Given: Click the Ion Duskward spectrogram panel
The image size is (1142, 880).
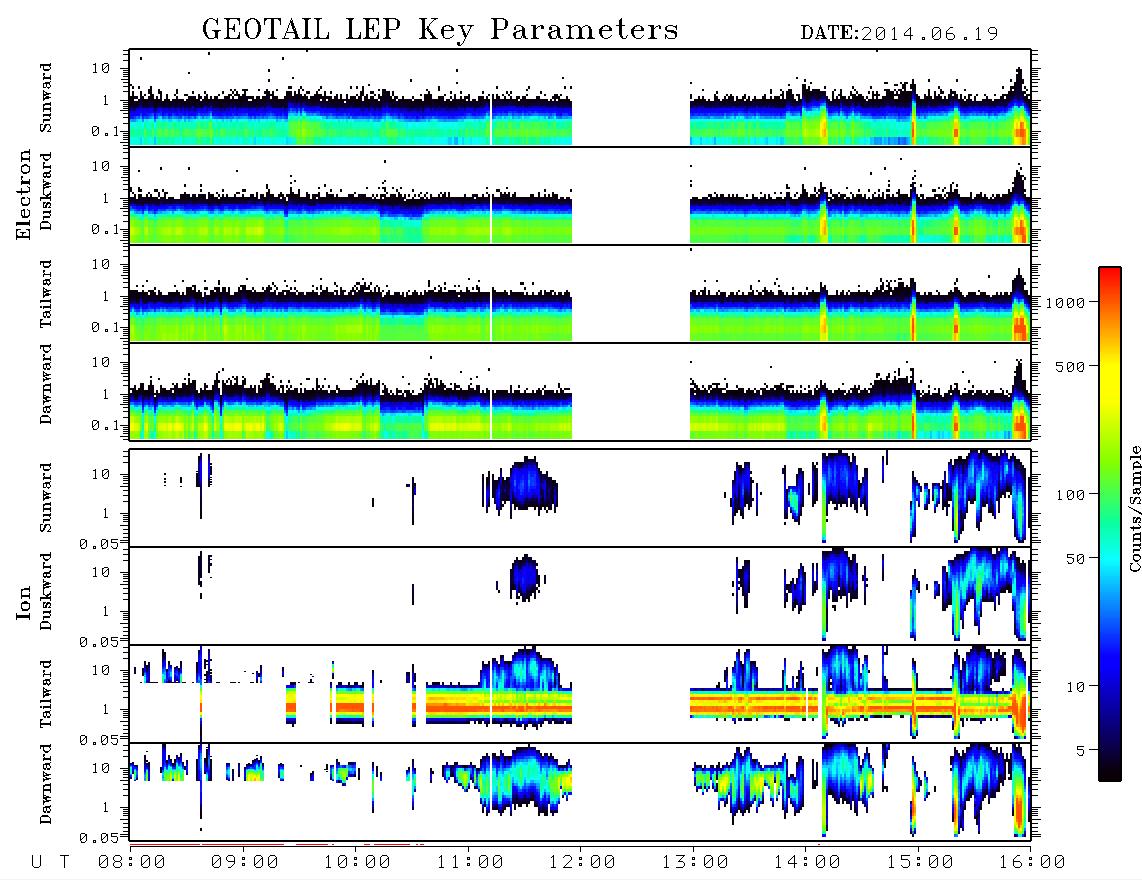Looking at the screenshot, I should 580,596.
